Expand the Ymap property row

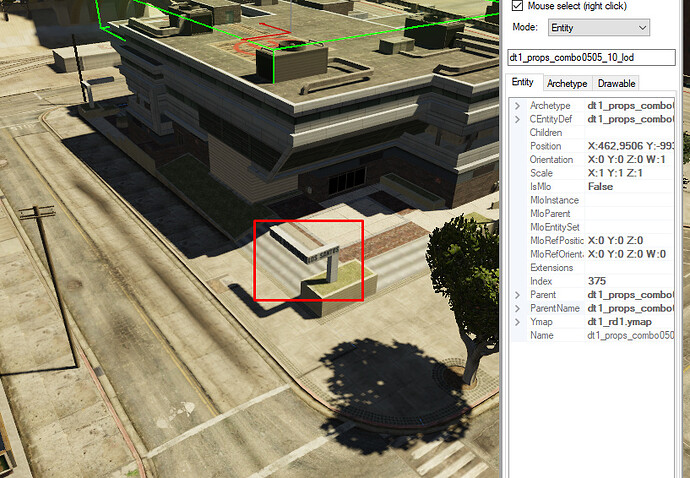pyautogui.click(x=518, y=322)
